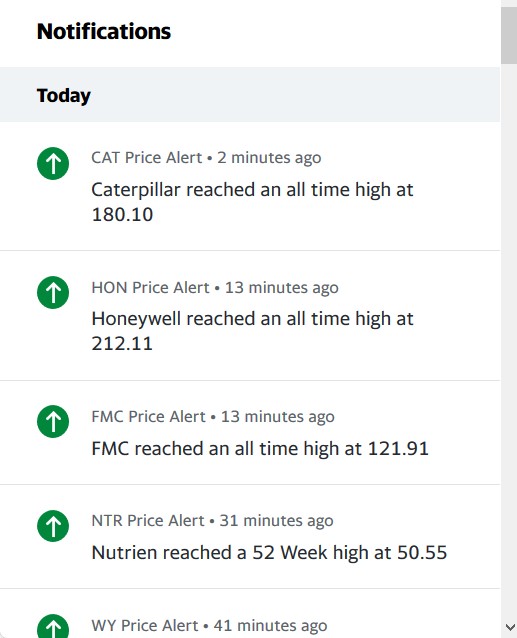The image size is (517, 638).
Task: Open FMC reached all time high at 121.91
Action: click(250, 433)
